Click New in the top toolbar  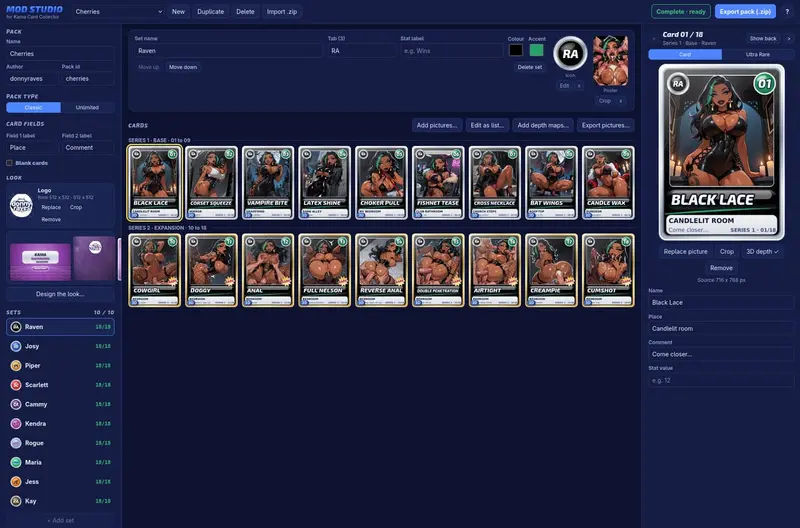178,11
